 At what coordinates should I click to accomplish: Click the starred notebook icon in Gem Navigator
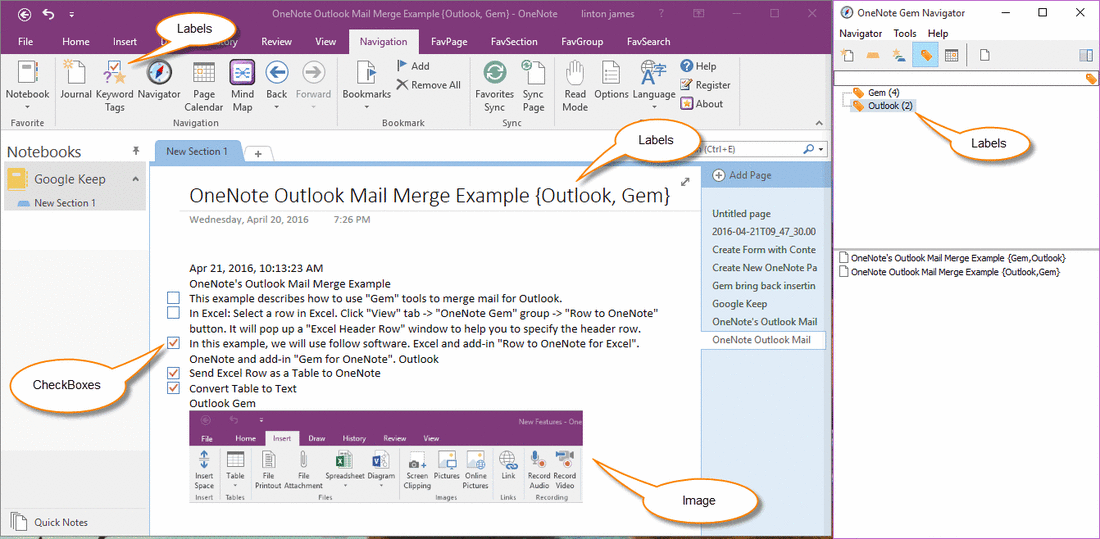coord(899,55)
